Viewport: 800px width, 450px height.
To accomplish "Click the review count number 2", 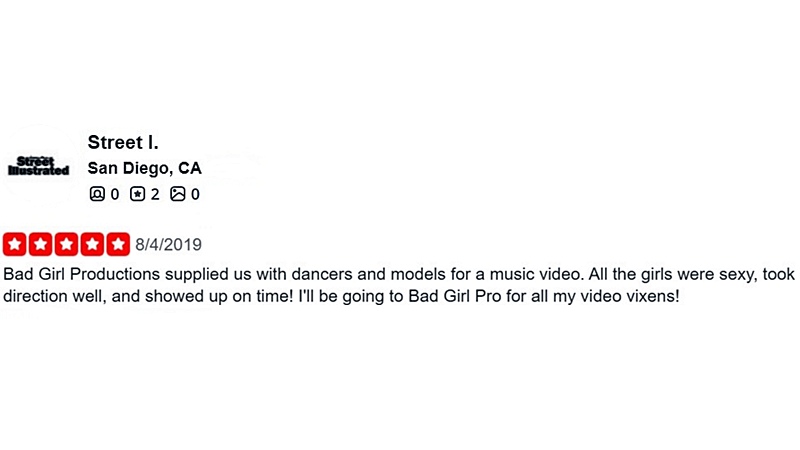I will (155, 194).
